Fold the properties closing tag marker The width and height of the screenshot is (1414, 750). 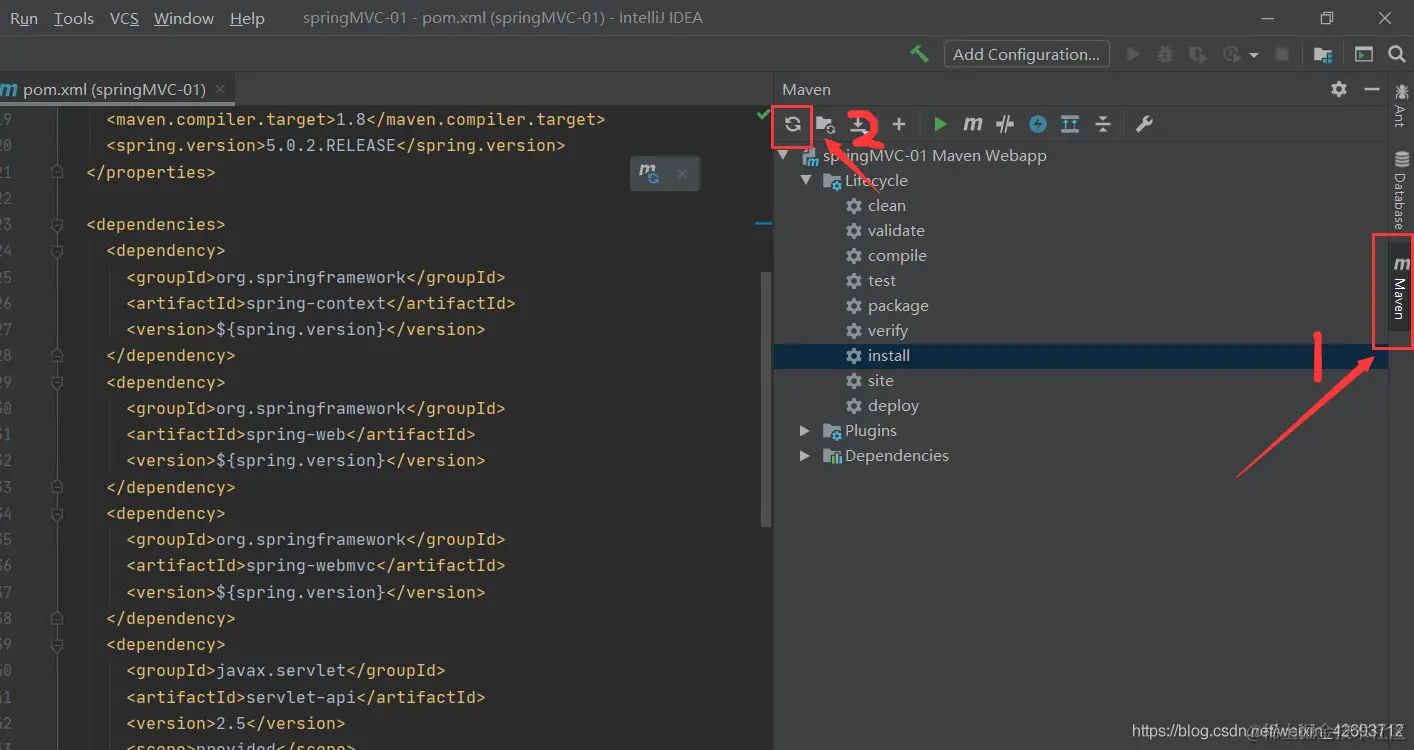pyautogui.click(x=56, y=172)
